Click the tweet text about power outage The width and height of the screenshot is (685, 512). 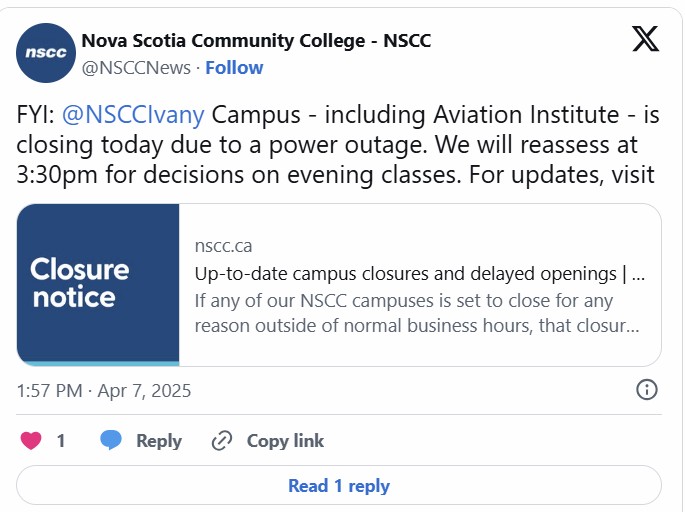click(338, 145)
